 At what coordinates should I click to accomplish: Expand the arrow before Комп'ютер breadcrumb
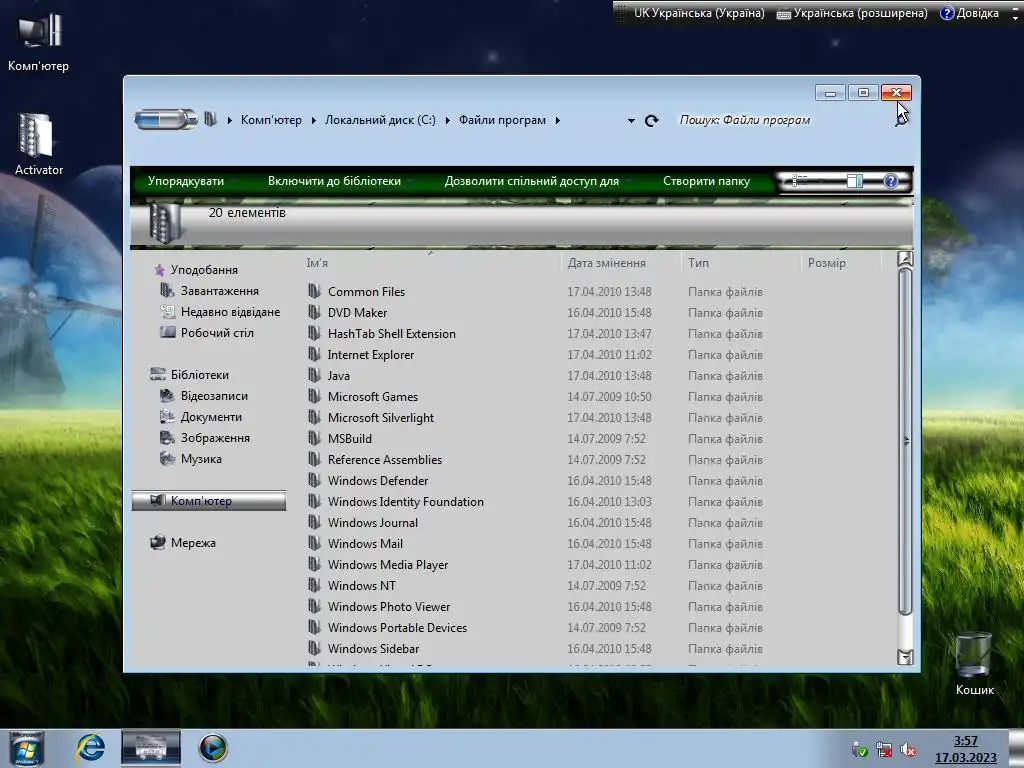(230, 120)
